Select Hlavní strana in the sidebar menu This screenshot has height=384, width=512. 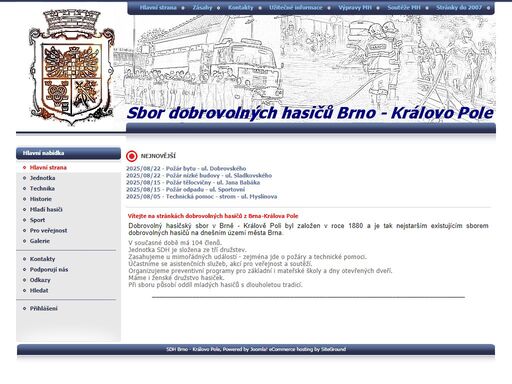point(48,168)
